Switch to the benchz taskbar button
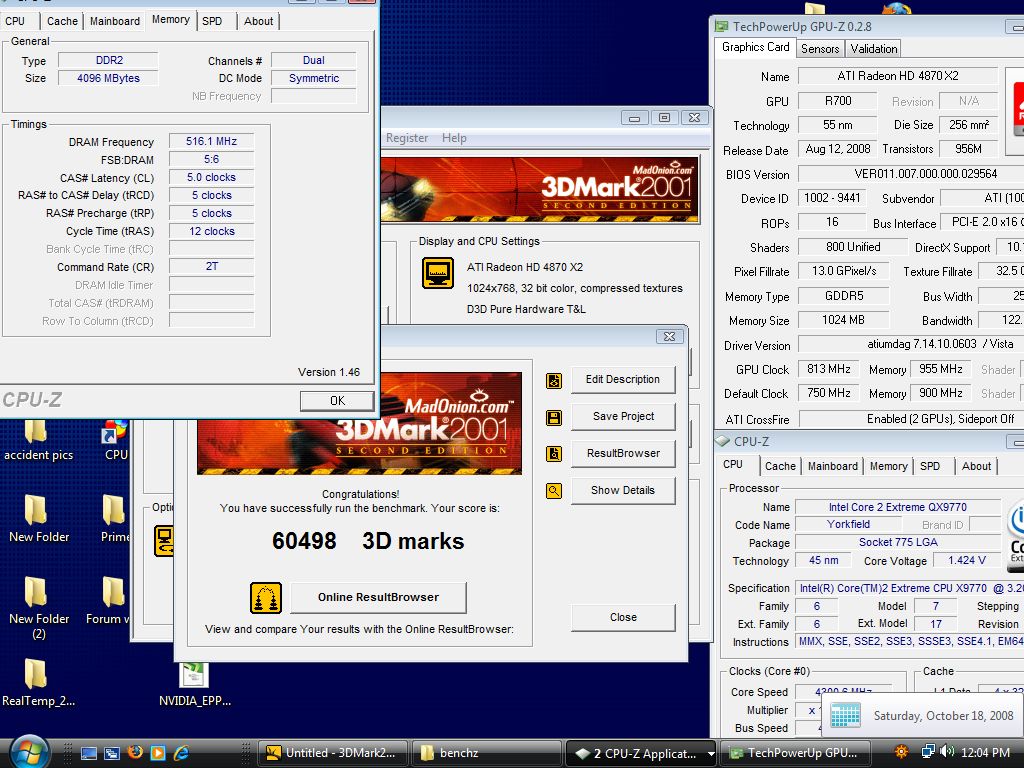The width and height of the screenshot is (1024, 768). coord(487,753)
